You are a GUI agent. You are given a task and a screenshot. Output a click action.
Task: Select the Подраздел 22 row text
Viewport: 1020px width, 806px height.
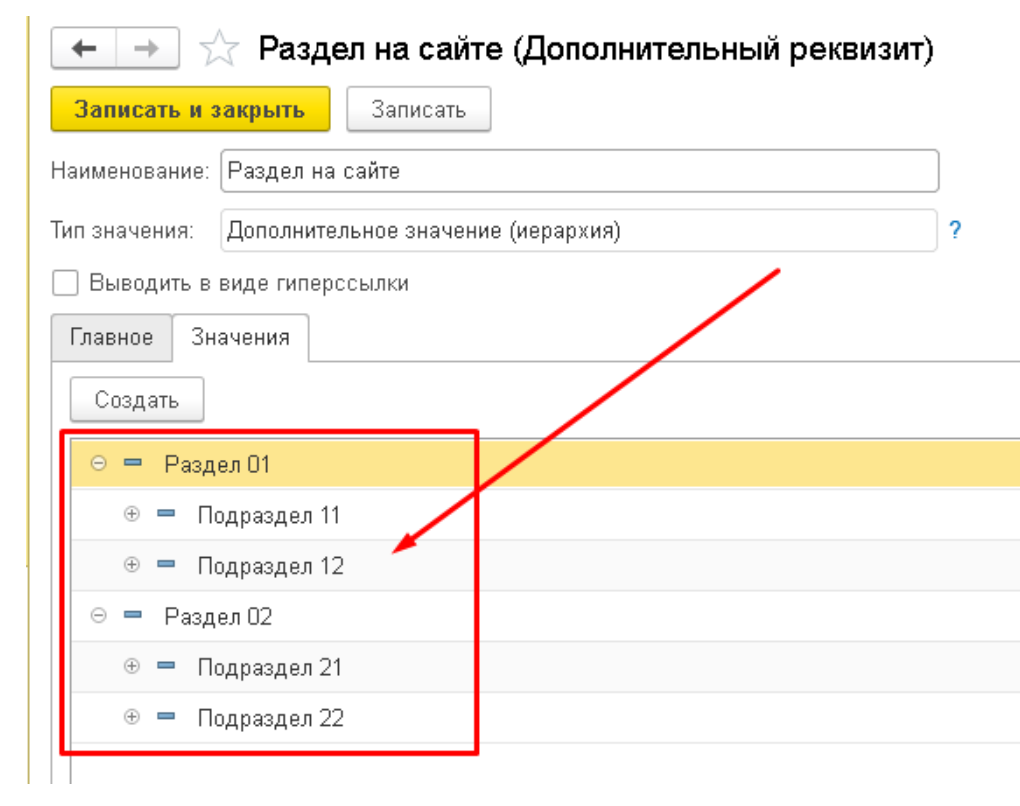[271, 718]
